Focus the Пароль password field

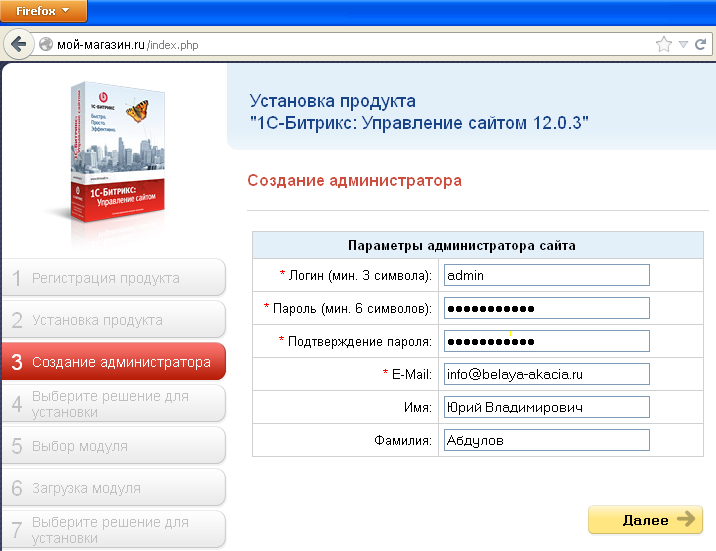pos(547,308)
